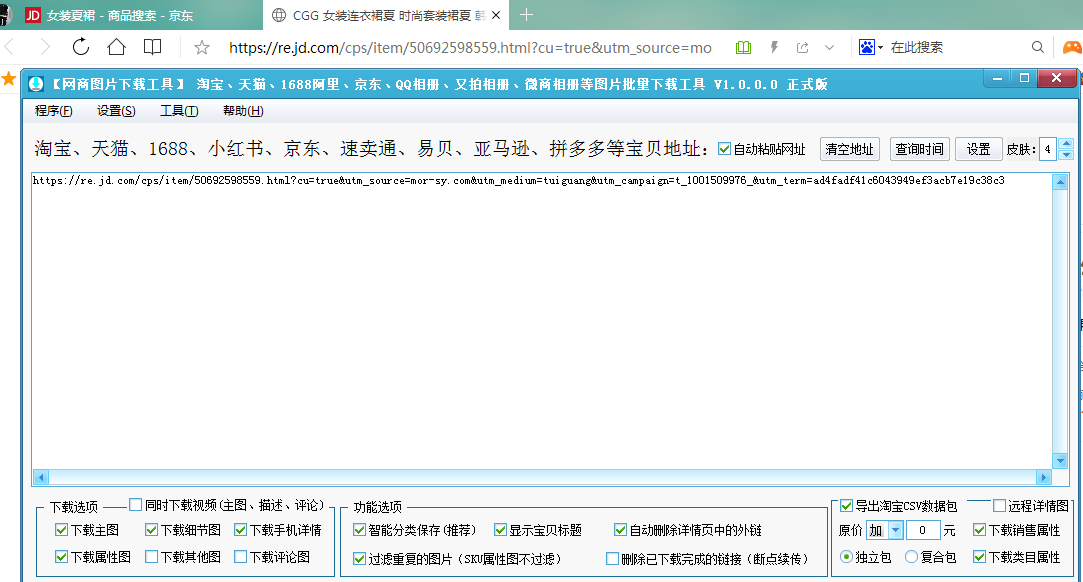Toggle 过滤重复的图片 checkbox
The image size is (1083, 582).
(x=359, y=559)
